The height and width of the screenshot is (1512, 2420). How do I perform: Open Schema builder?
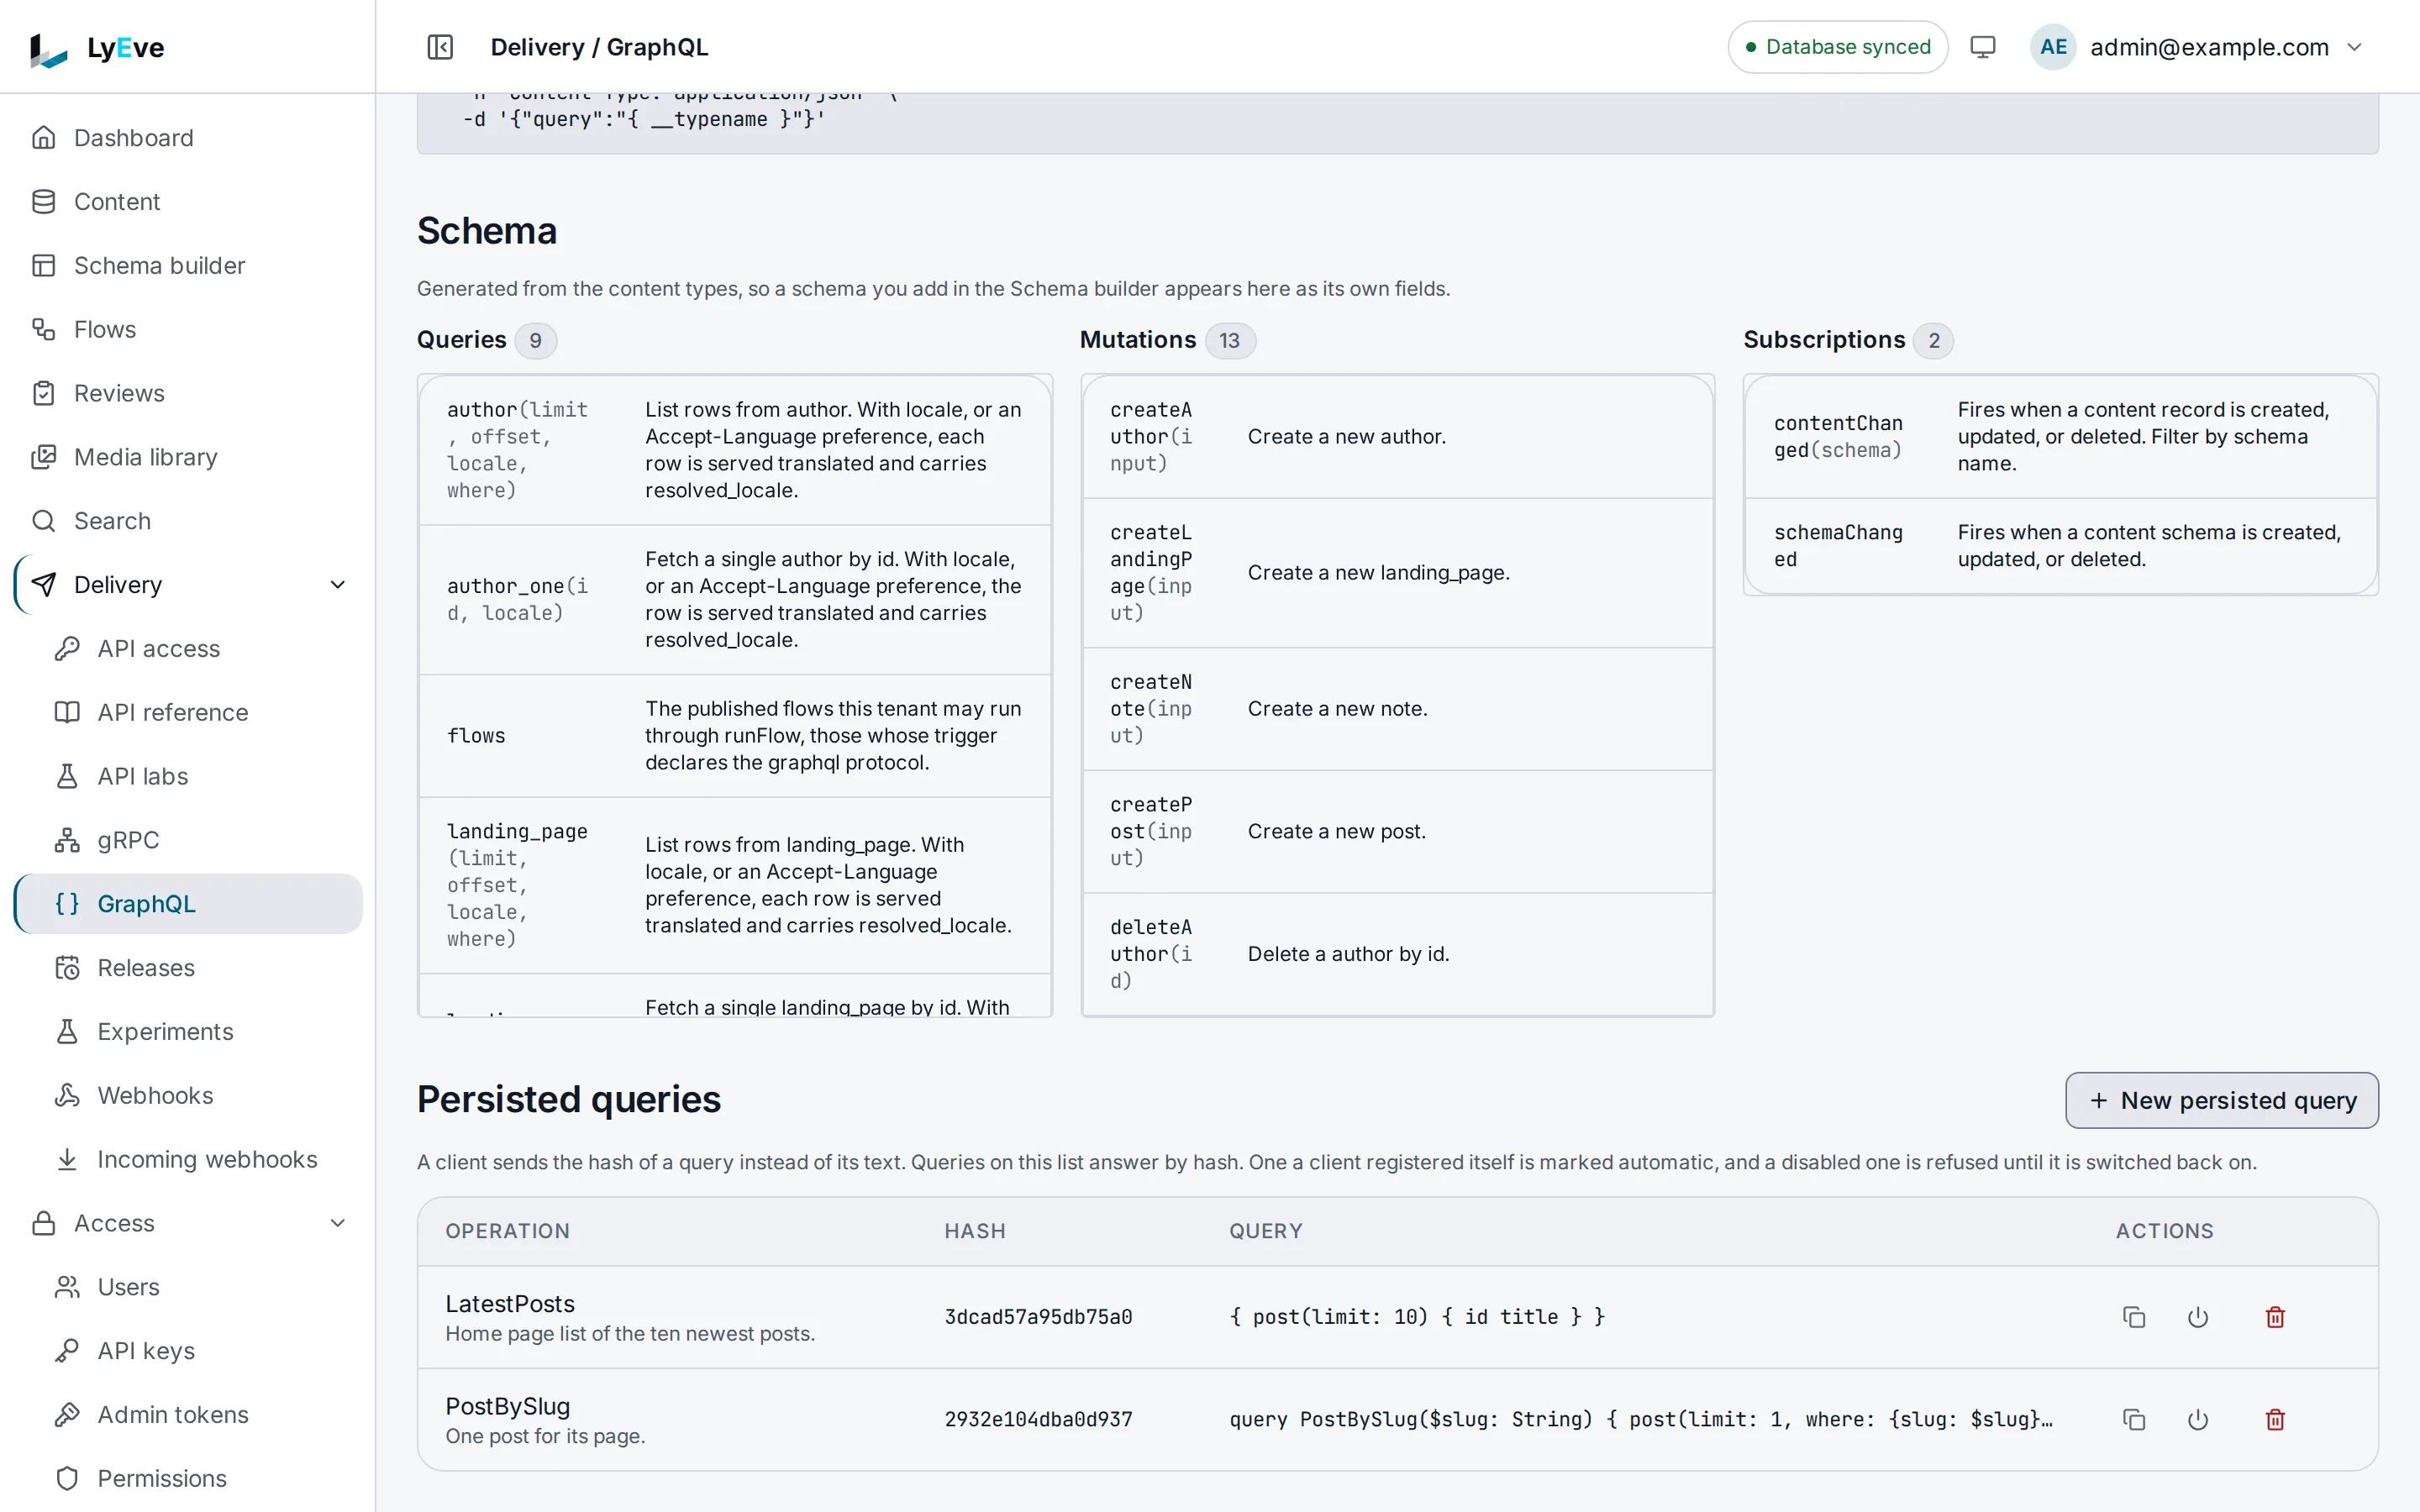(x=188, y=266)
